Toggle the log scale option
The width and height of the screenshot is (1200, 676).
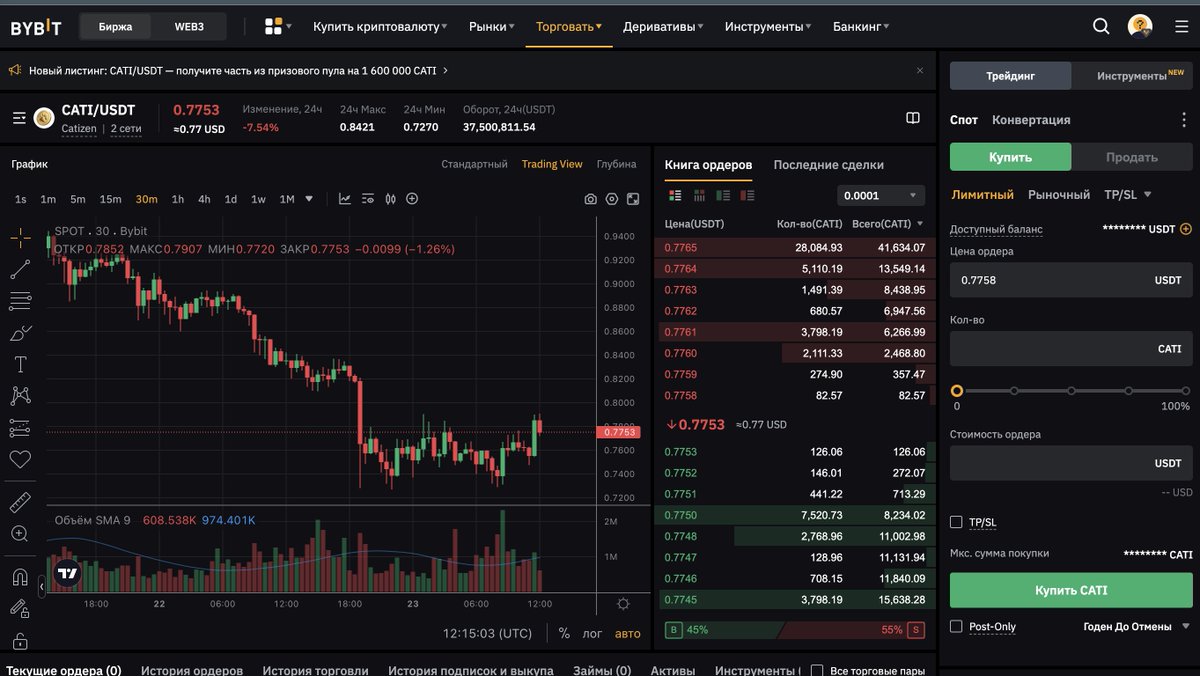[593, 633]
